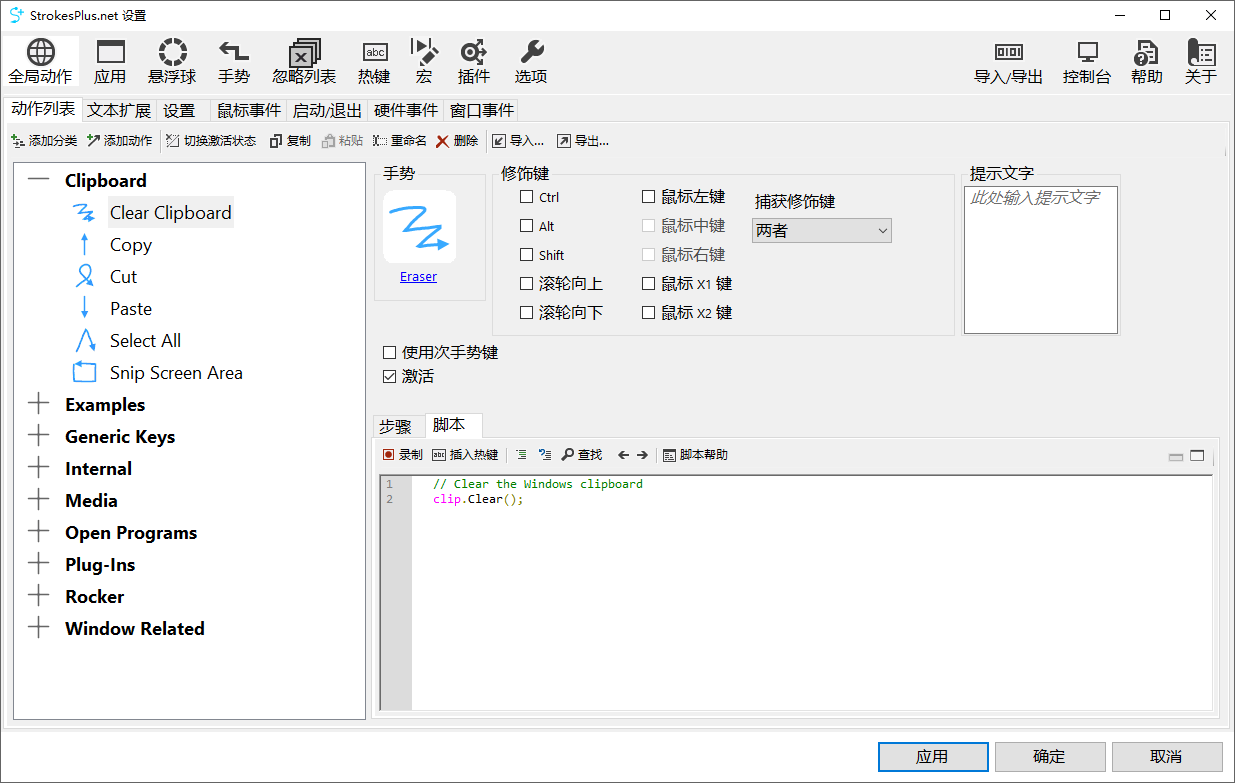
Task: Open the 关于 about section
Action: pos(1201,62)
